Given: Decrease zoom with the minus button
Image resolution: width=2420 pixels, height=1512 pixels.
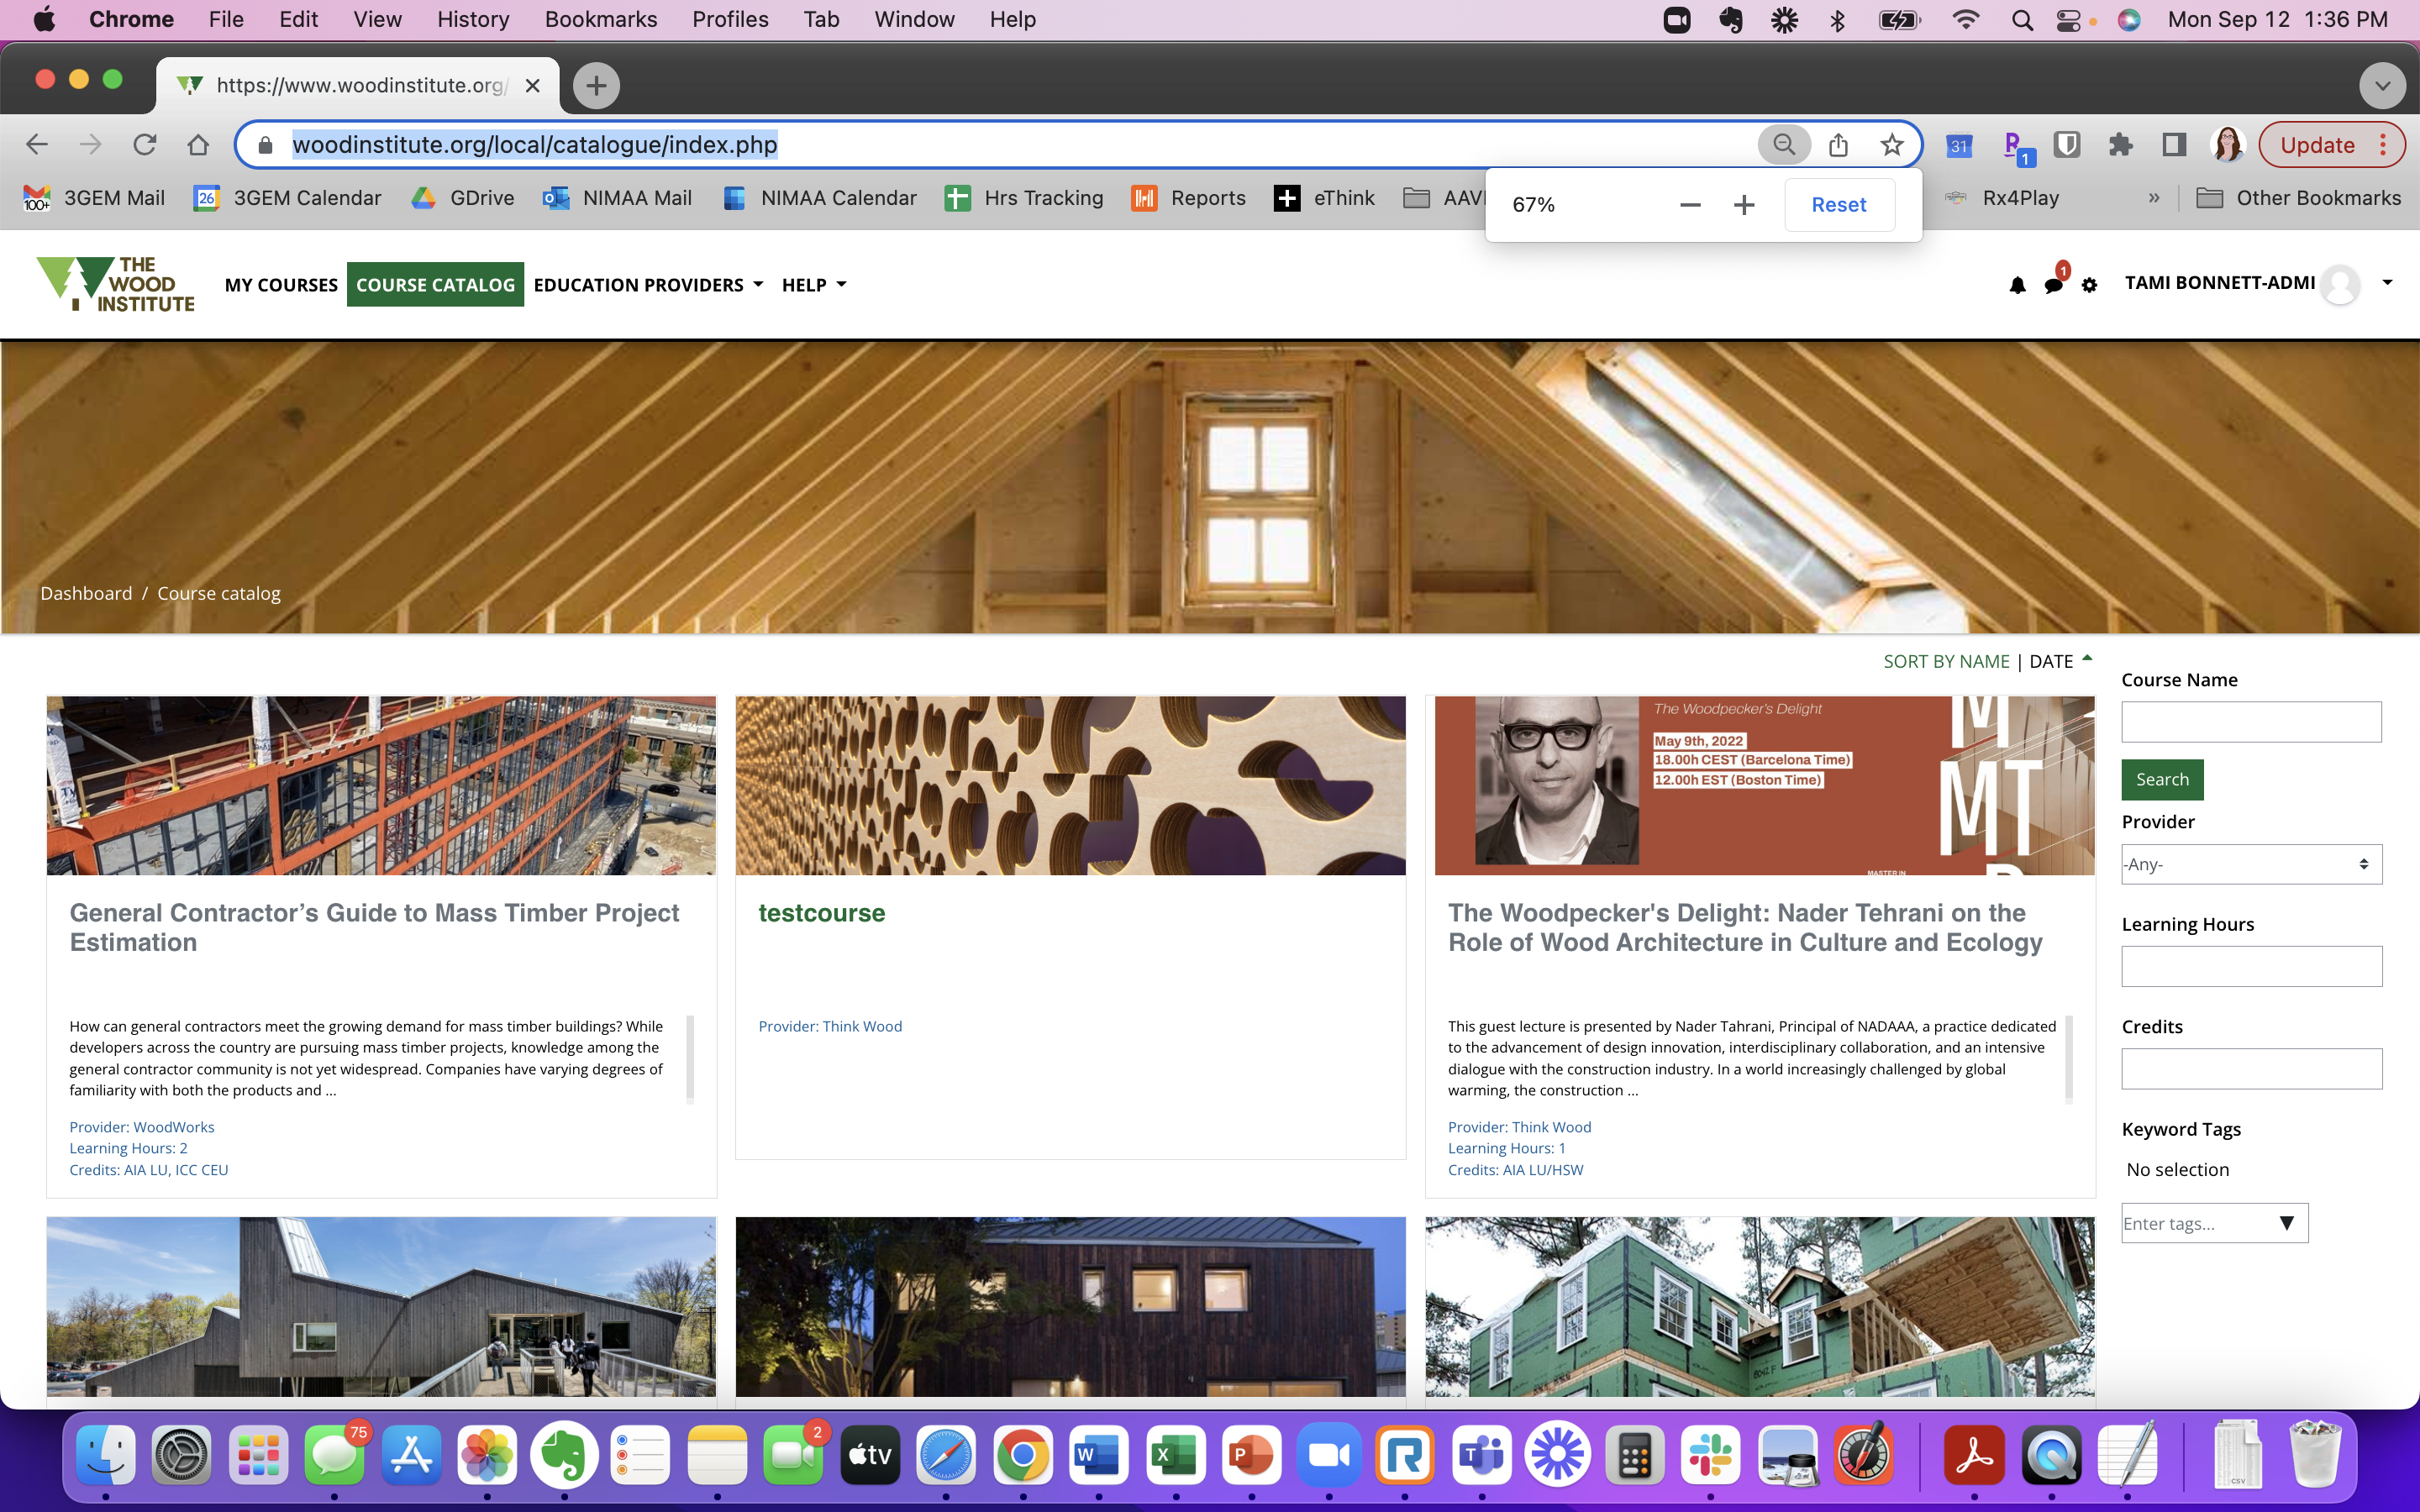Looking at the screenshot, I should 1690,205.
